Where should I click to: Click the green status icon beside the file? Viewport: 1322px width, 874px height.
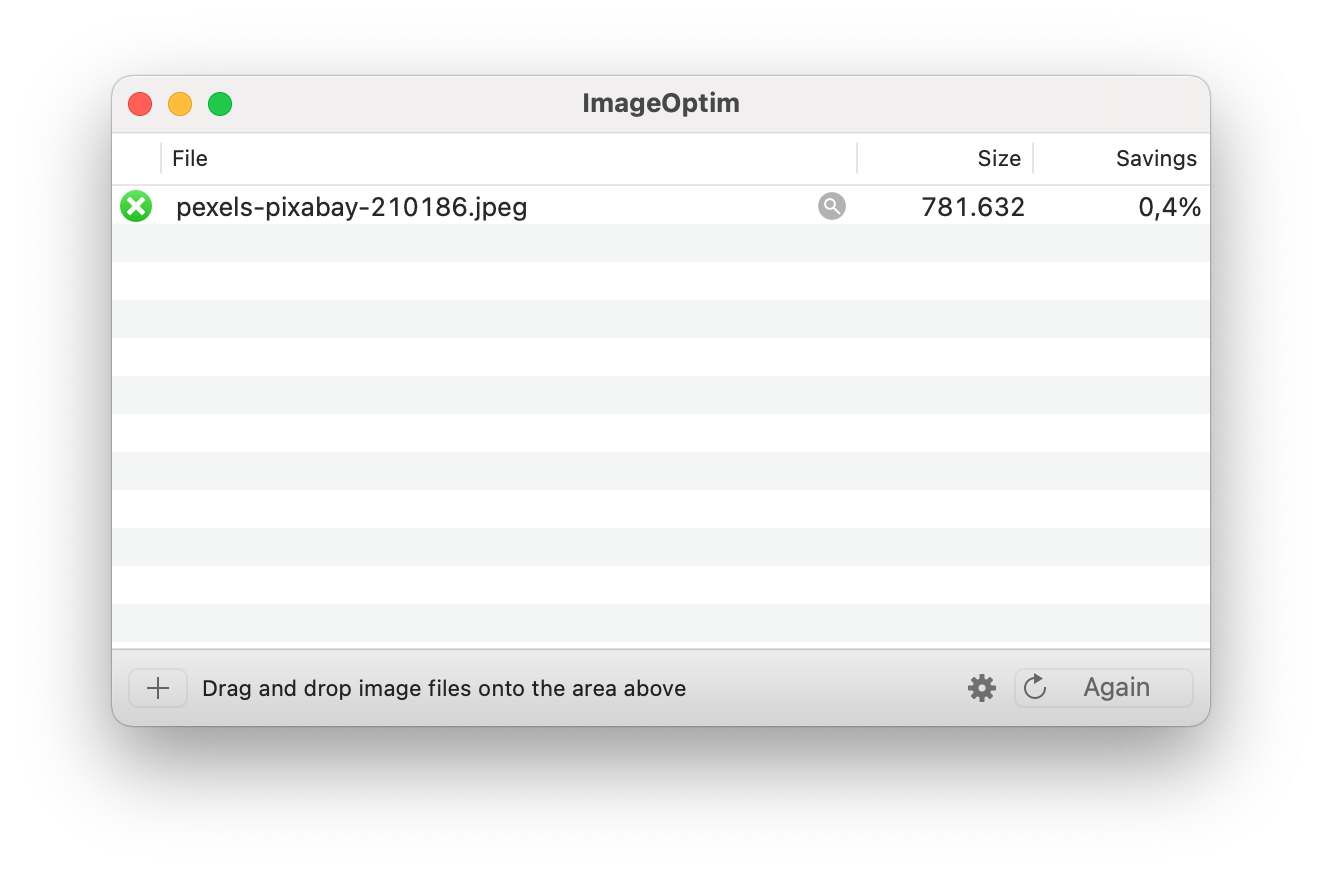click(x=136, y=207)
